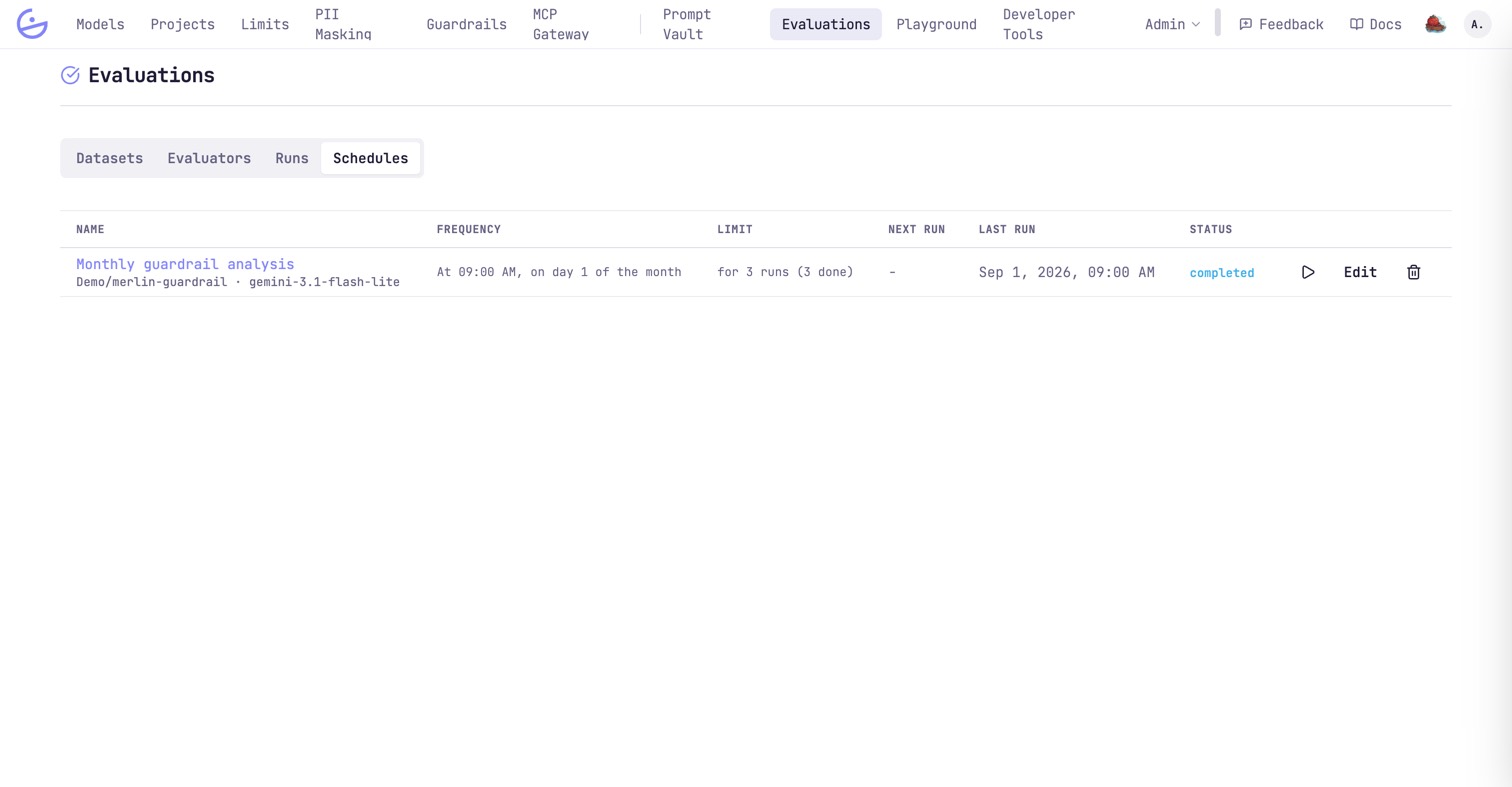Click the FREQUENCY column header
Viewport: 1512px width, 787px height.
[x=468, y=229]
